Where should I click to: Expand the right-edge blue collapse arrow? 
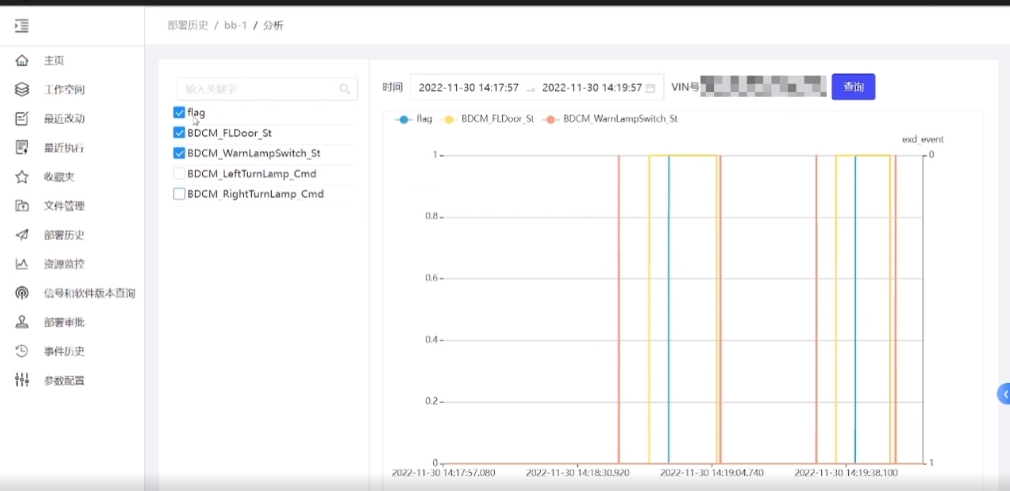coord(1004,394)
